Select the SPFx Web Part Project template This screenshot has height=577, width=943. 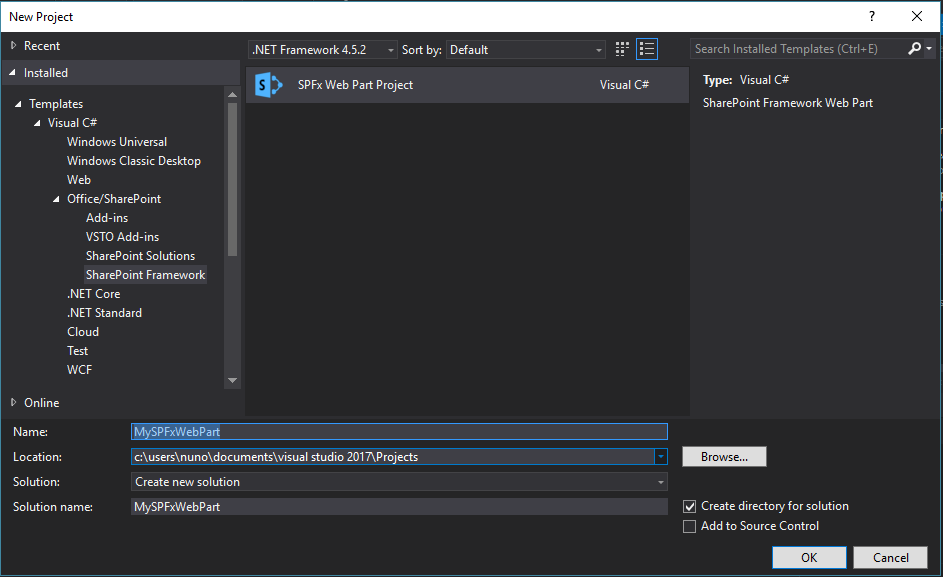click(467, 85)
